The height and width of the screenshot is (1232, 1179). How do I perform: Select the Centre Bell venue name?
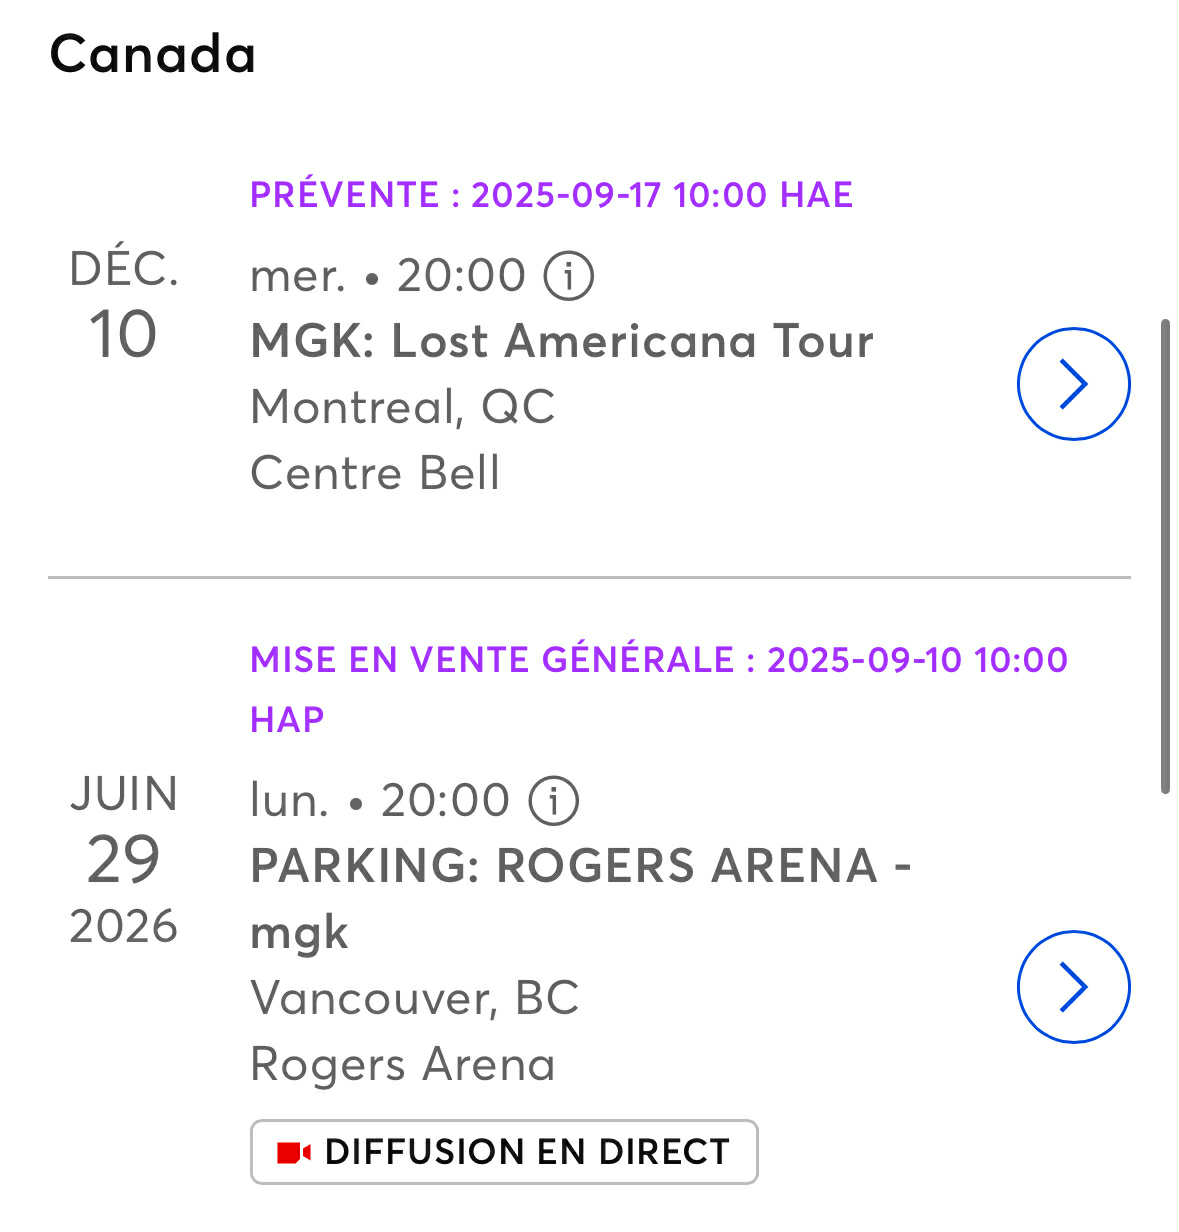[x=375, y=473]
